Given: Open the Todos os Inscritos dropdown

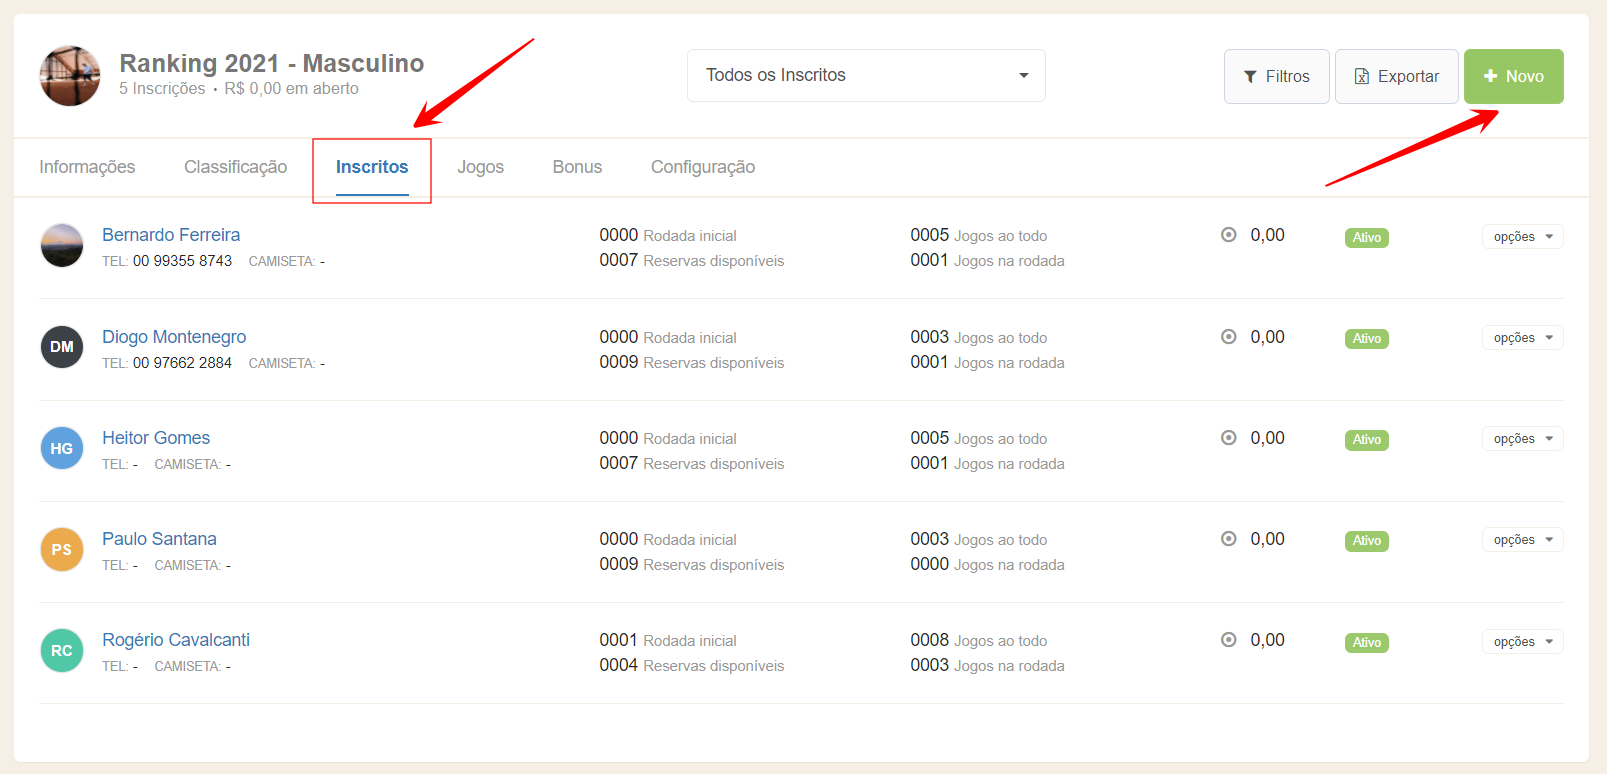Looking at the screenshot, I should click(866, 76).
